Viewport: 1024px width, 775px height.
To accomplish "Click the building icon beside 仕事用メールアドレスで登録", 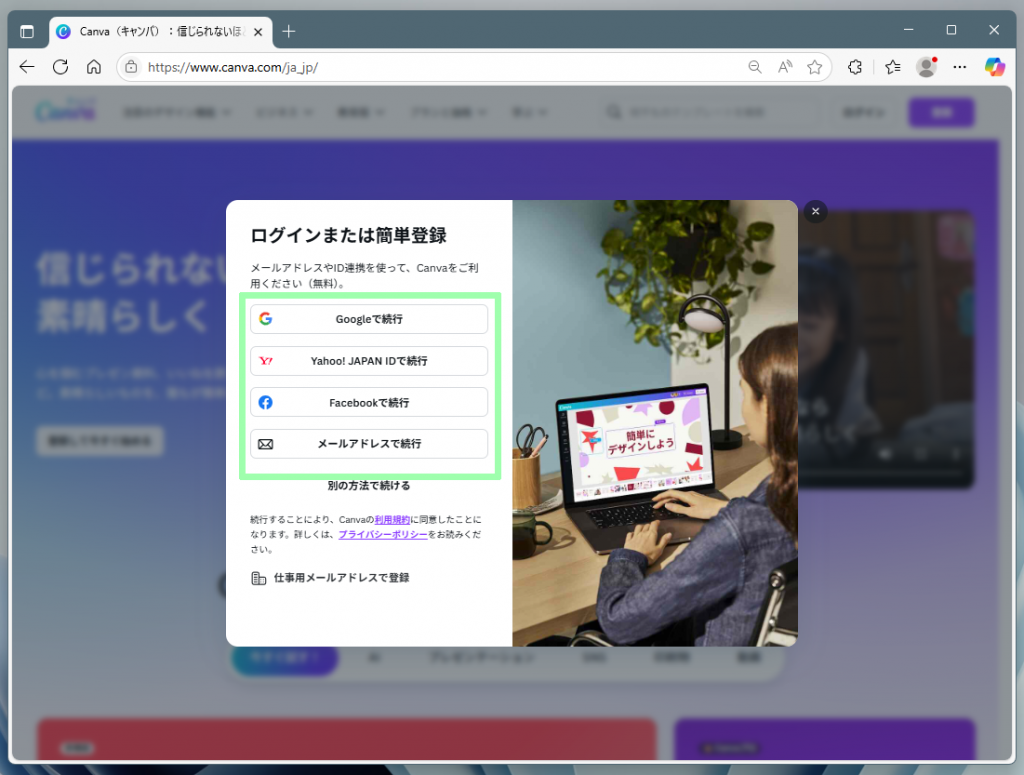I will point(258,577).
